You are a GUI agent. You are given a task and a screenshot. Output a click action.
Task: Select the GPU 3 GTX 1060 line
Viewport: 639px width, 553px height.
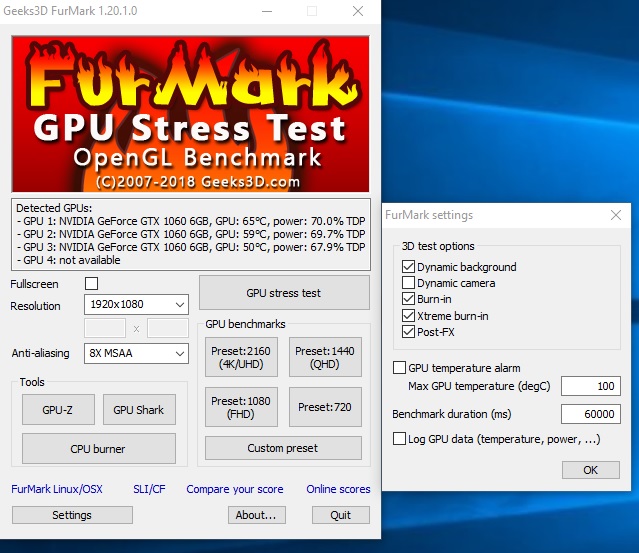pyautogui.click(x=191, y=247)
